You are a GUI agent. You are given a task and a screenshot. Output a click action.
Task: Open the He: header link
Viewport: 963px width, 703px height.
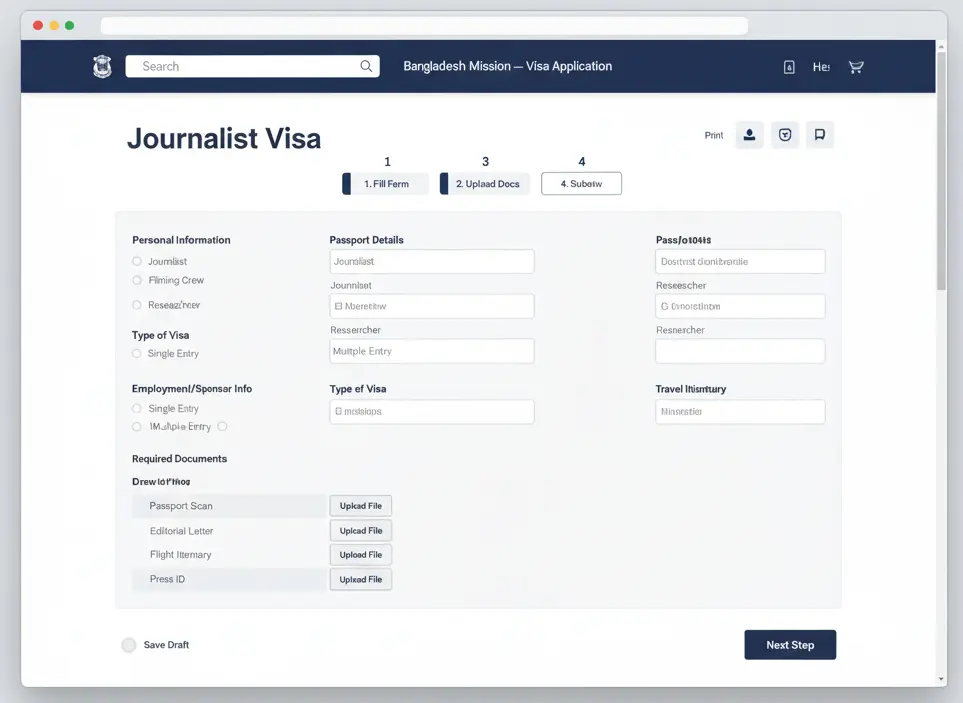821,67
